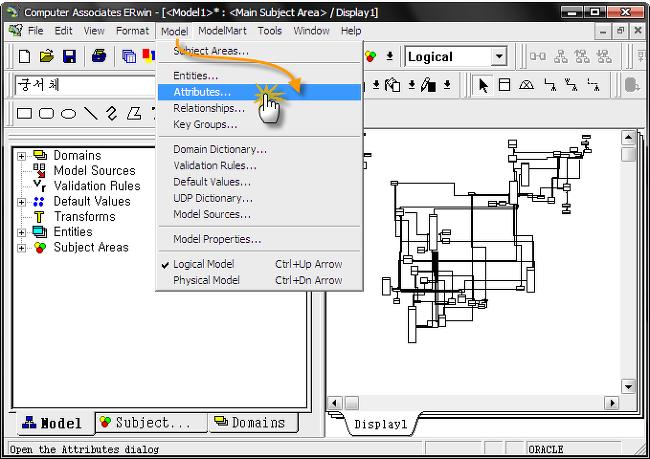650x459 pixels.
Task: Expand the Domains tree node
Action: pyautogui.click(x=21, y=156)
